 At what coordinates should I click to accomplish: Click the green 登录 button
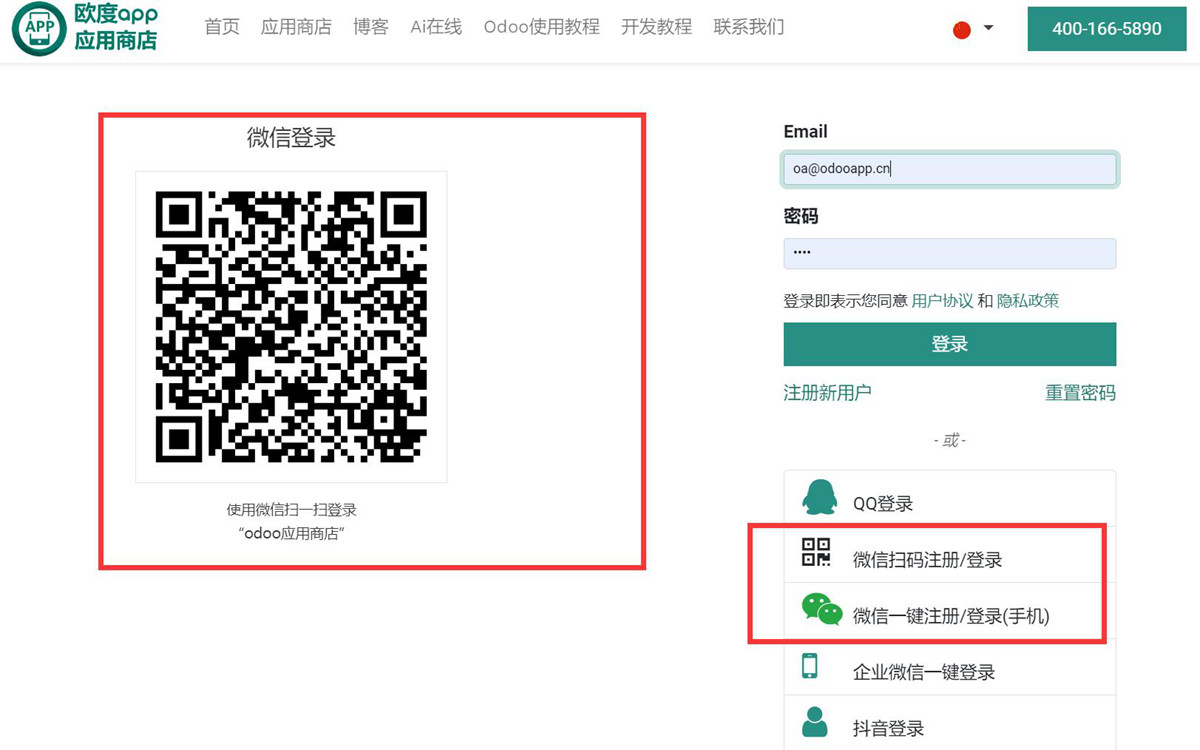click(x=950, y=344)
